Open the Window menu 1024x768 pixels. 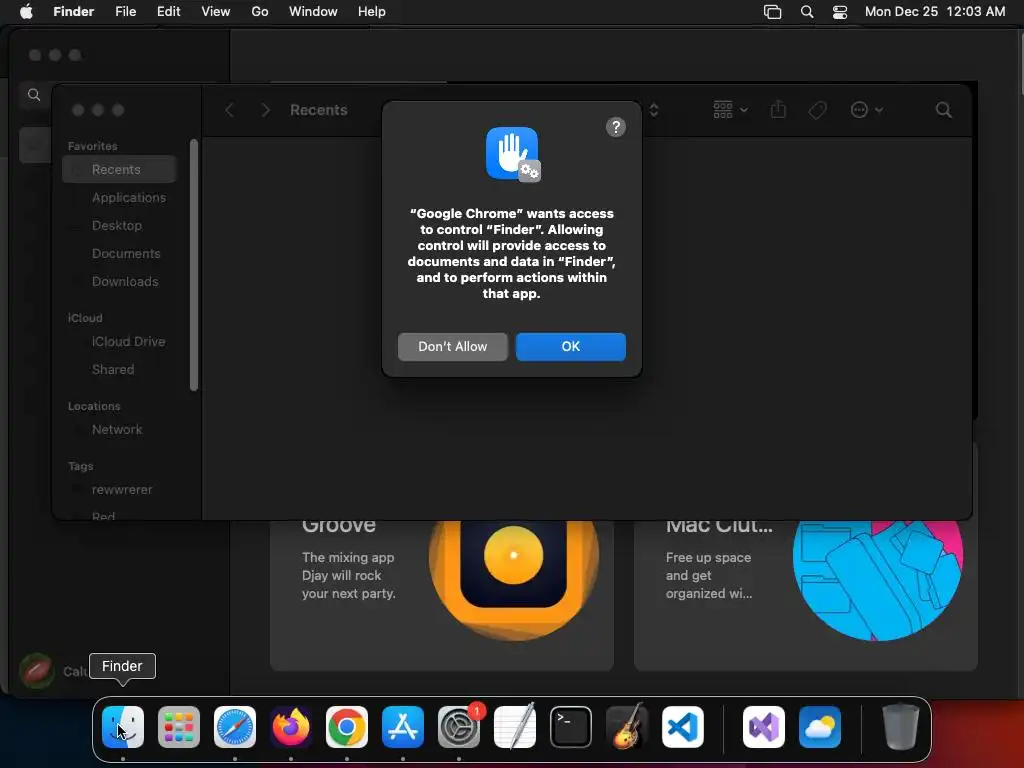pos(313,12)
